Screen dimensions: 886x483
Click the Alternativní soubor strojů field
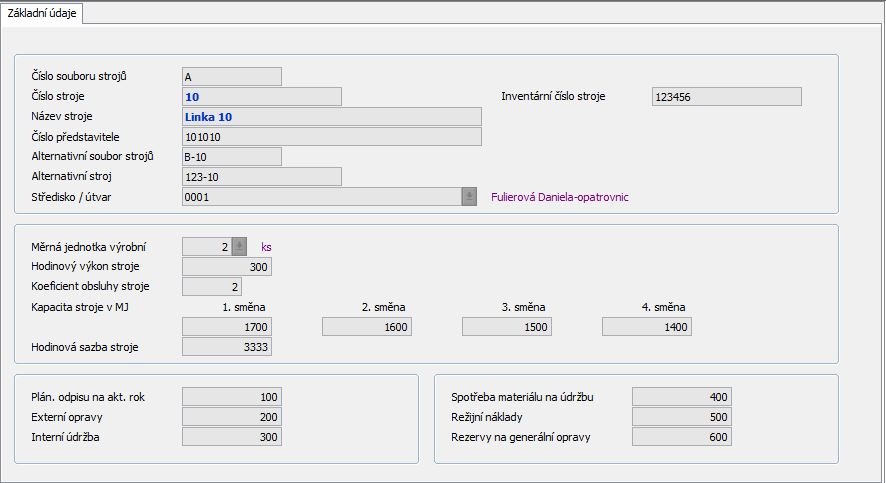click(231, 157)
